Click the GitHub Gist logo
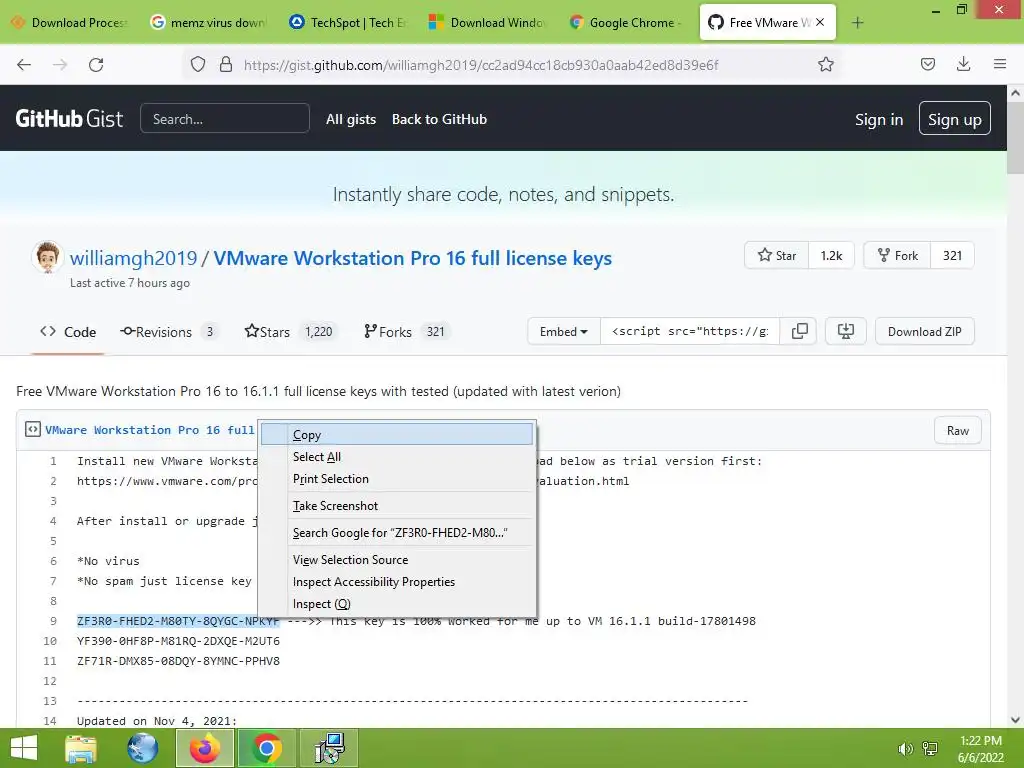Image resolution: width=1024 pixels, height=768 pixels. tap(69, 118)
